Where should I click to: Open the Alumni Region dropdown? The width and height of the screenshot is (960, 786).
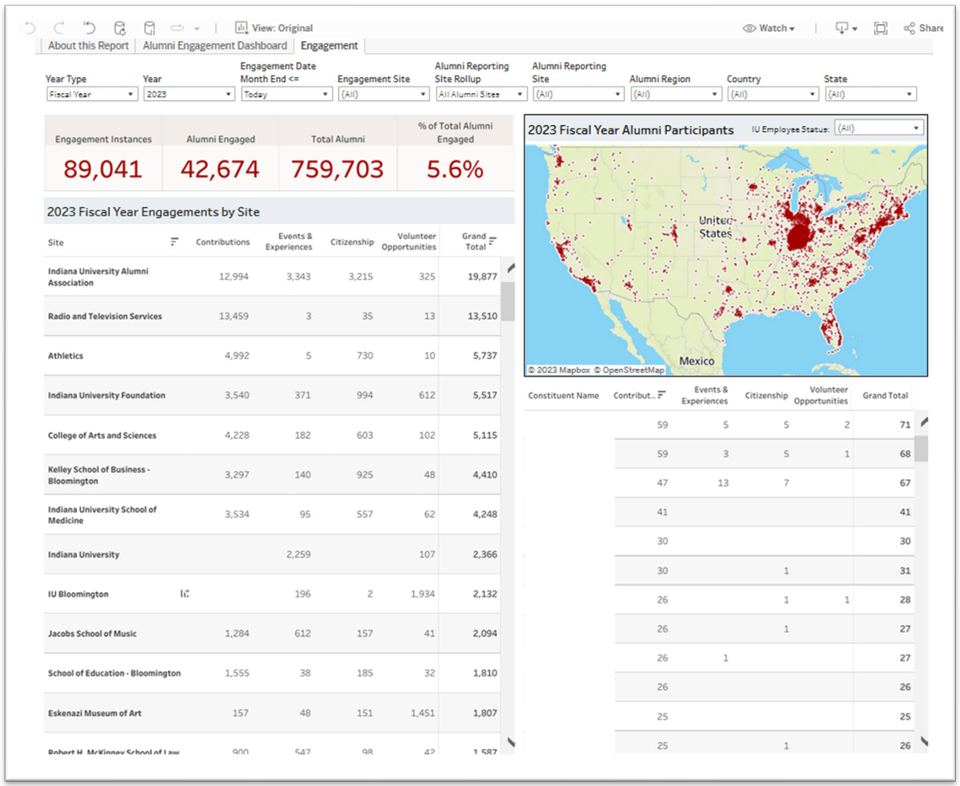coord(676,94)
